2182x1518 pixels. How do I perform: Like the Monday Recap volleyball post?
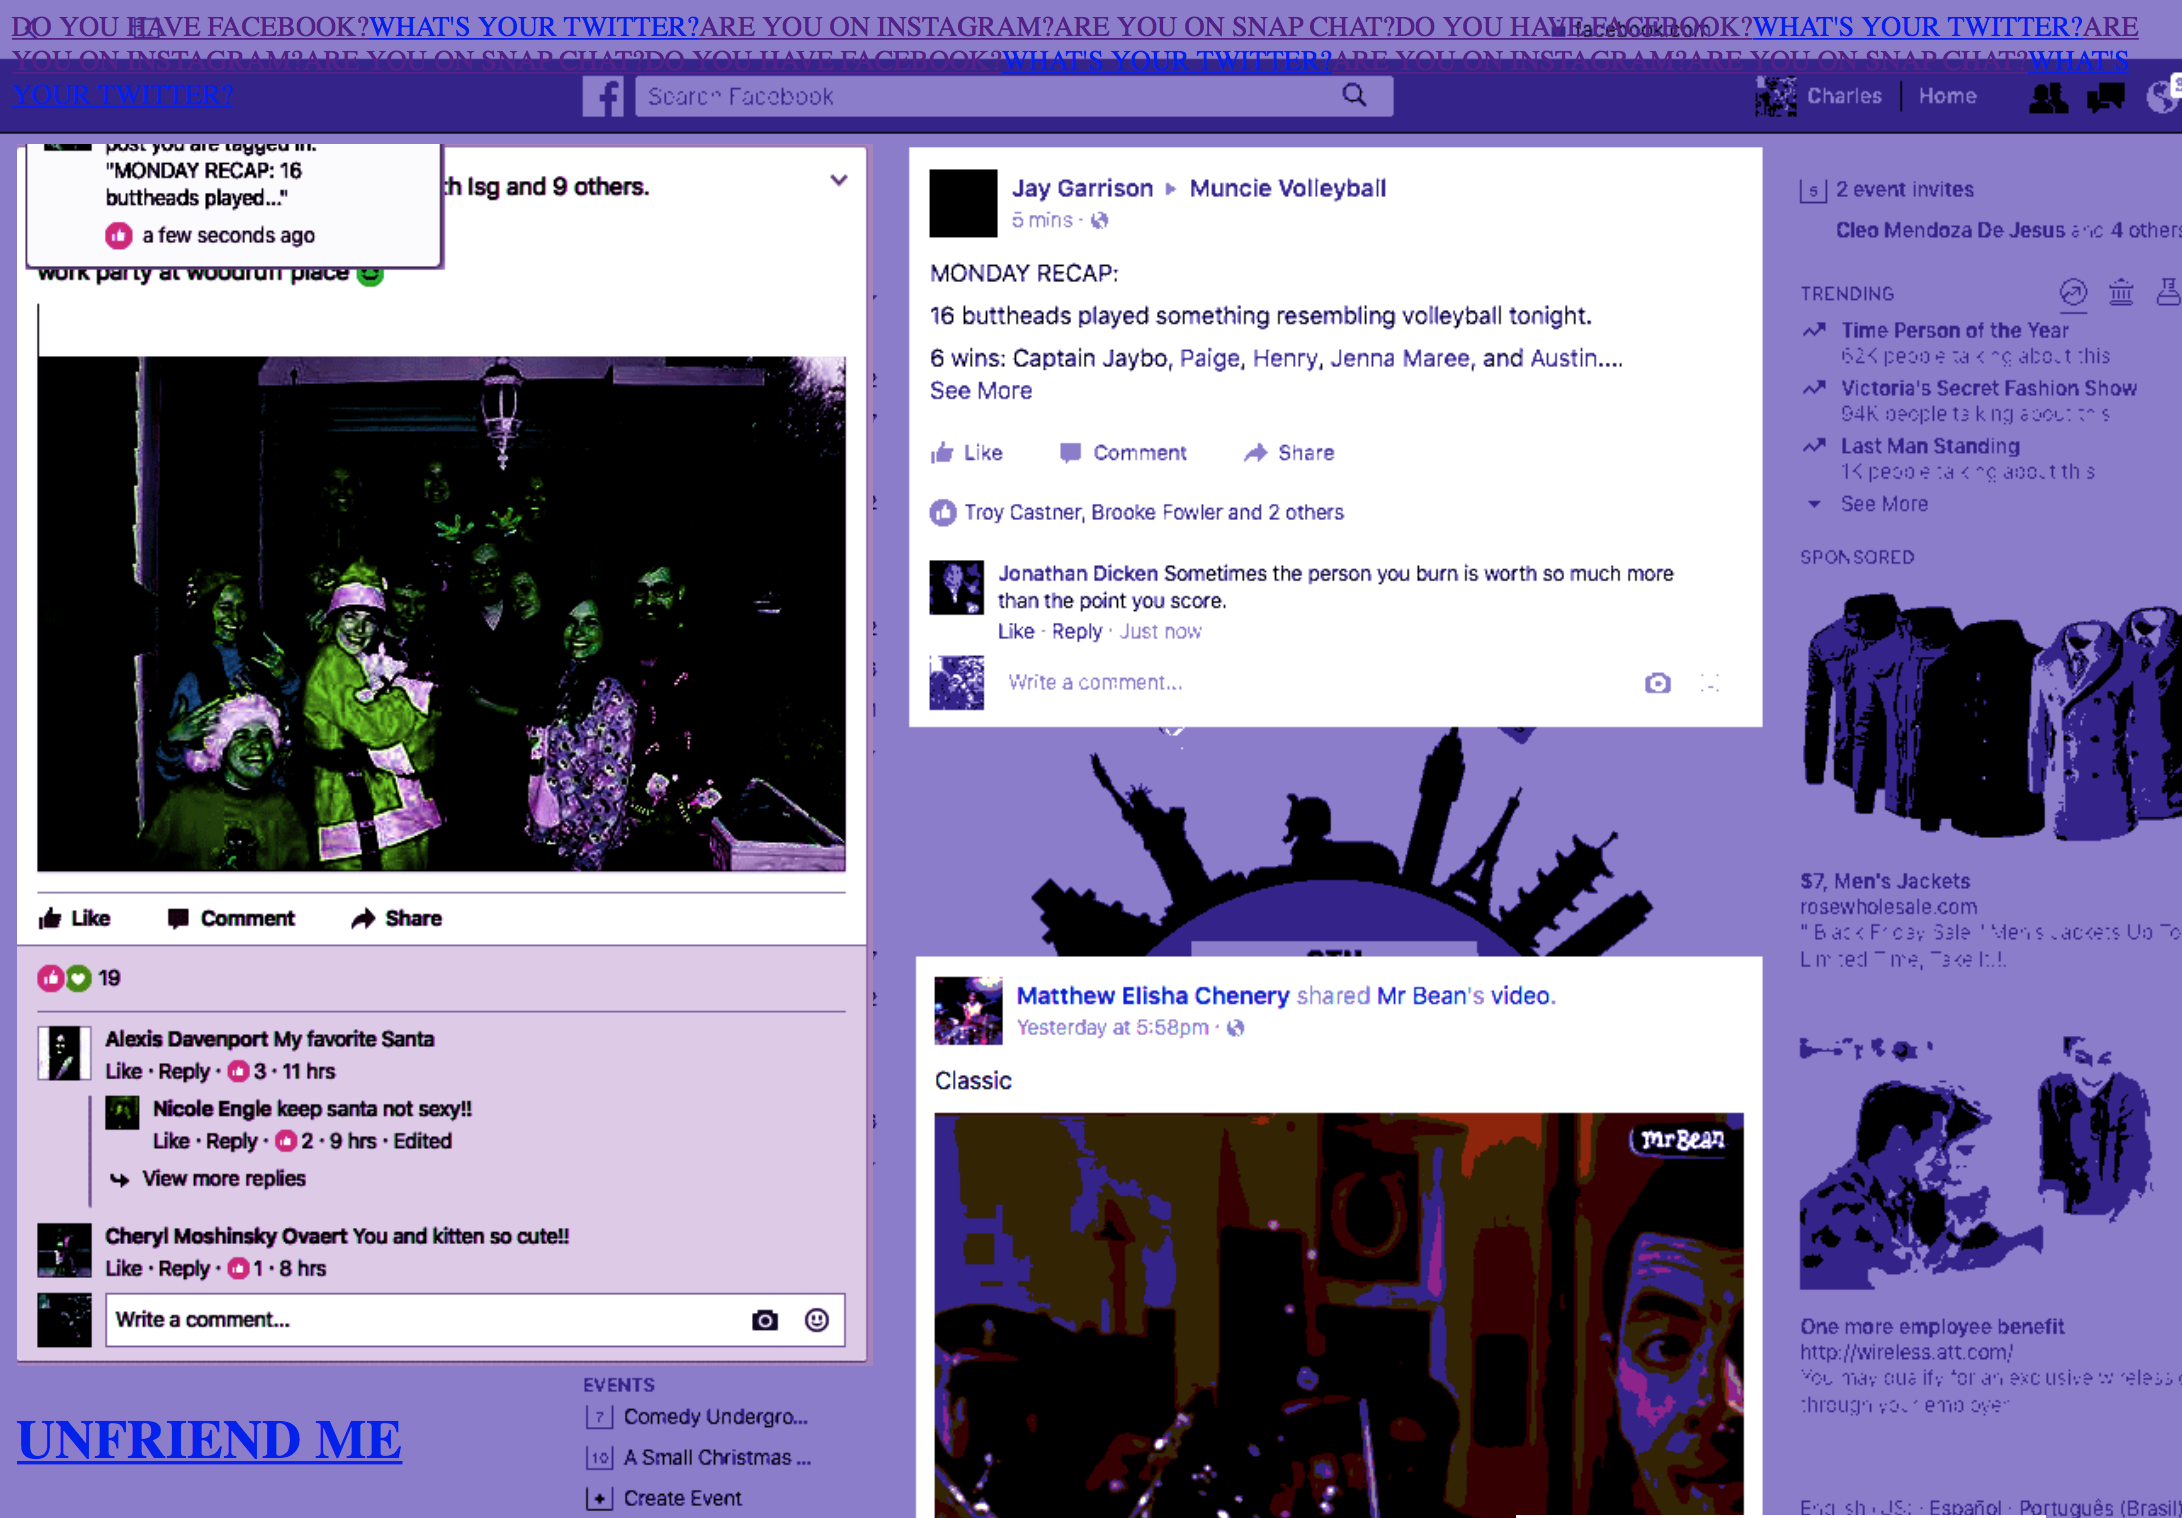click(x=967, y=453)
